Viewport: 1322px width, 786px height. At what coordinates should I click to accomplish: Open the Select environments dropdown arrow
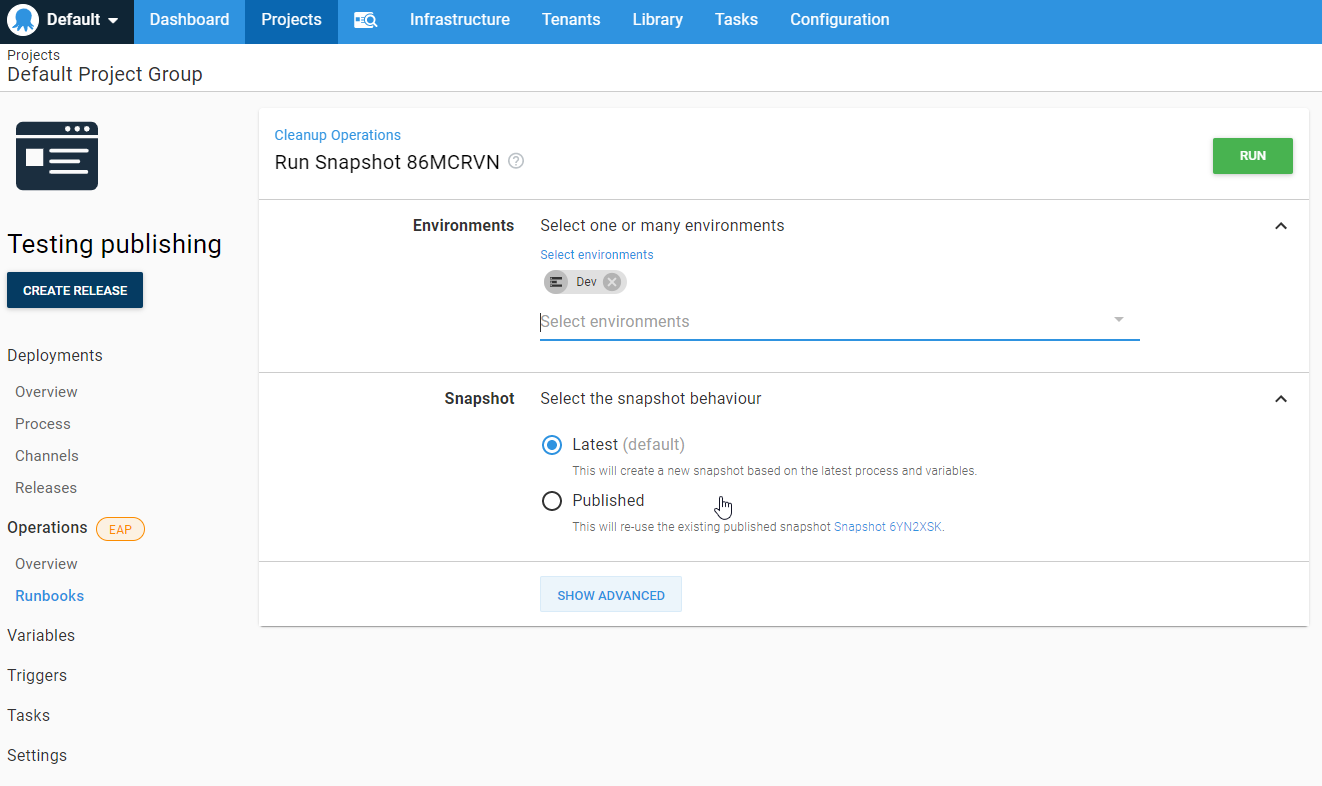coord(1119,320)
